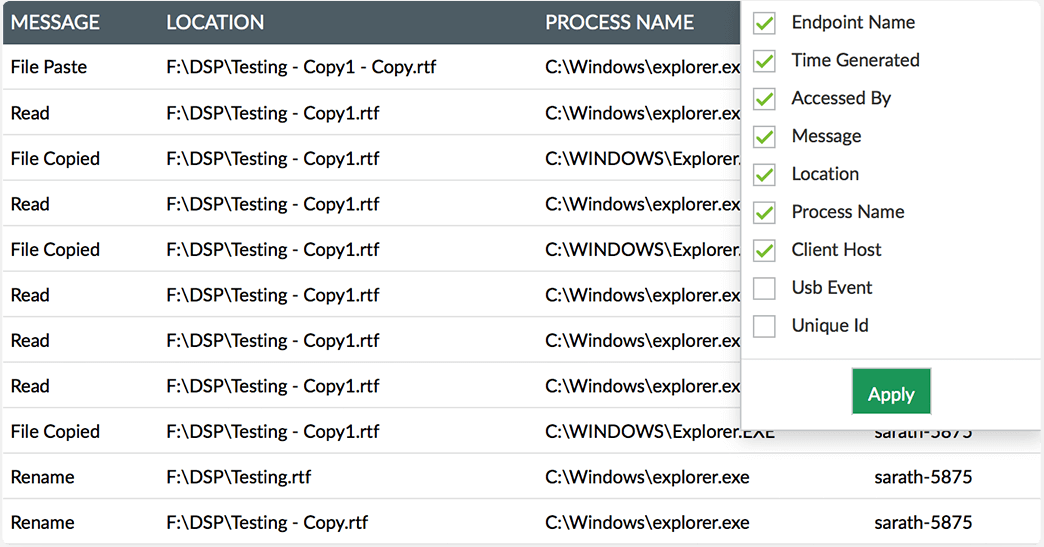Image resolution: width=1044 pixels, height=547 pixels.
Task: Click explorer.exe process in 'Testing - Copy.rtf' row
Action: click(647, 522)
